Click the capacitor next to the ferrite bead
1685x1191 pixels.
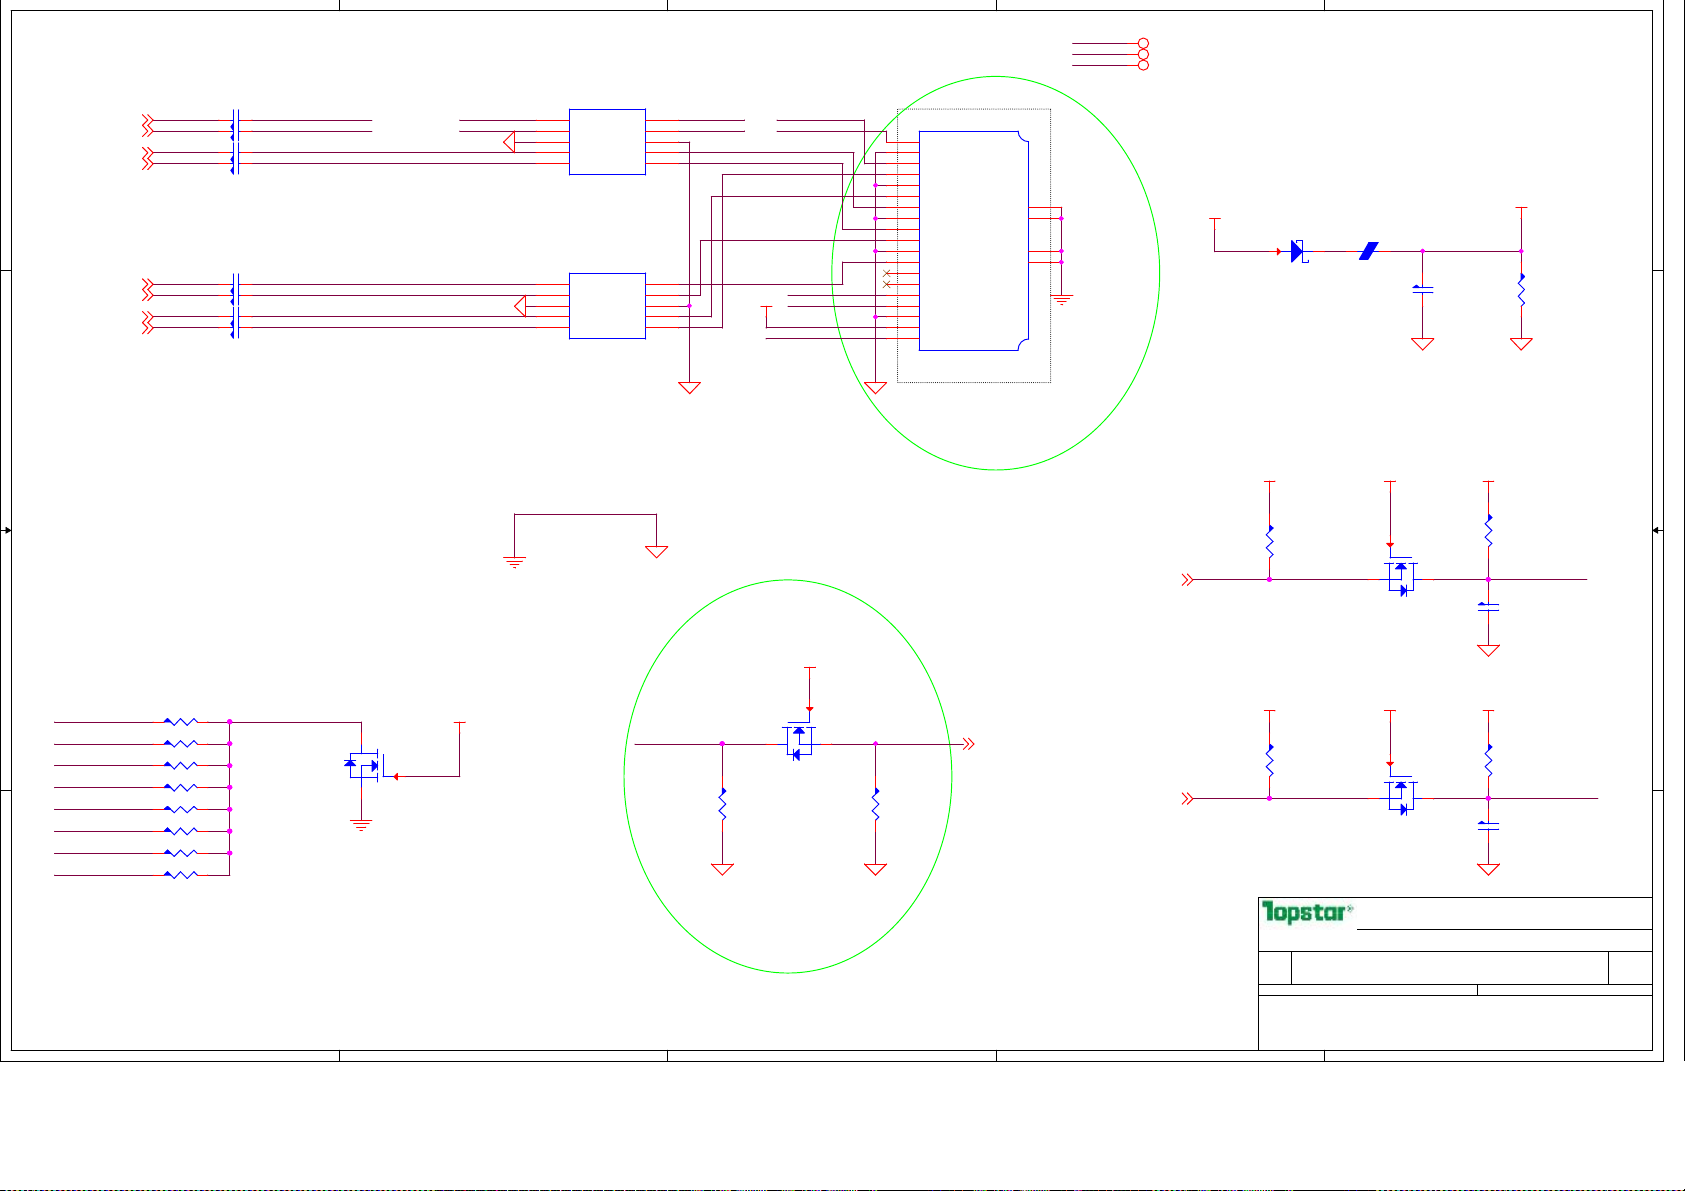click(1422, 290)
